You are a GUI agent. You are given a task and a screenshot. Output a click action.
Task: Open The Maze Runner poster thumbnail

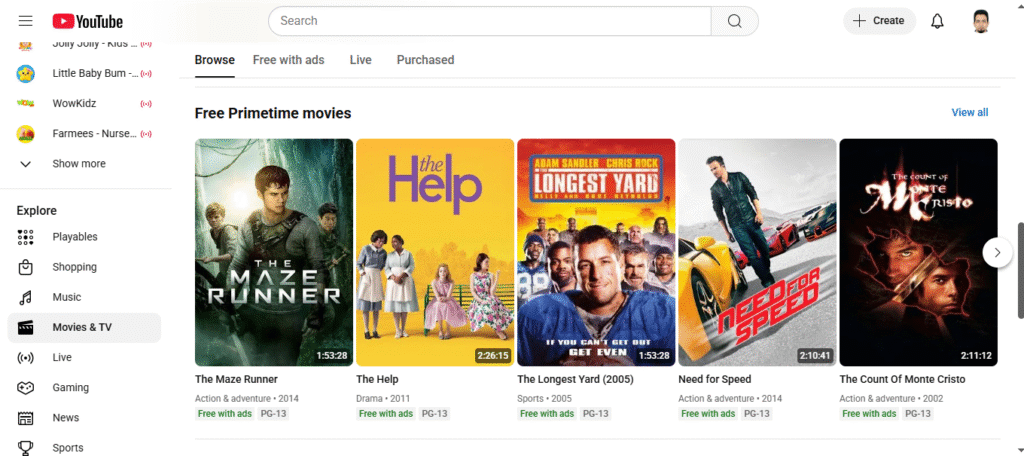[274, 252]
